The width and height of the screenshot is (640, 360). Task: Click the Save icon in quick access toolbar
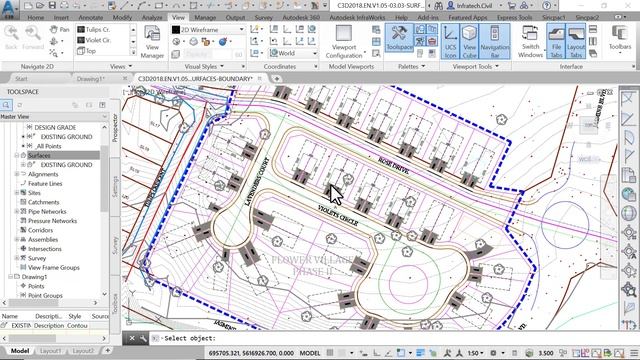[52, 6]
